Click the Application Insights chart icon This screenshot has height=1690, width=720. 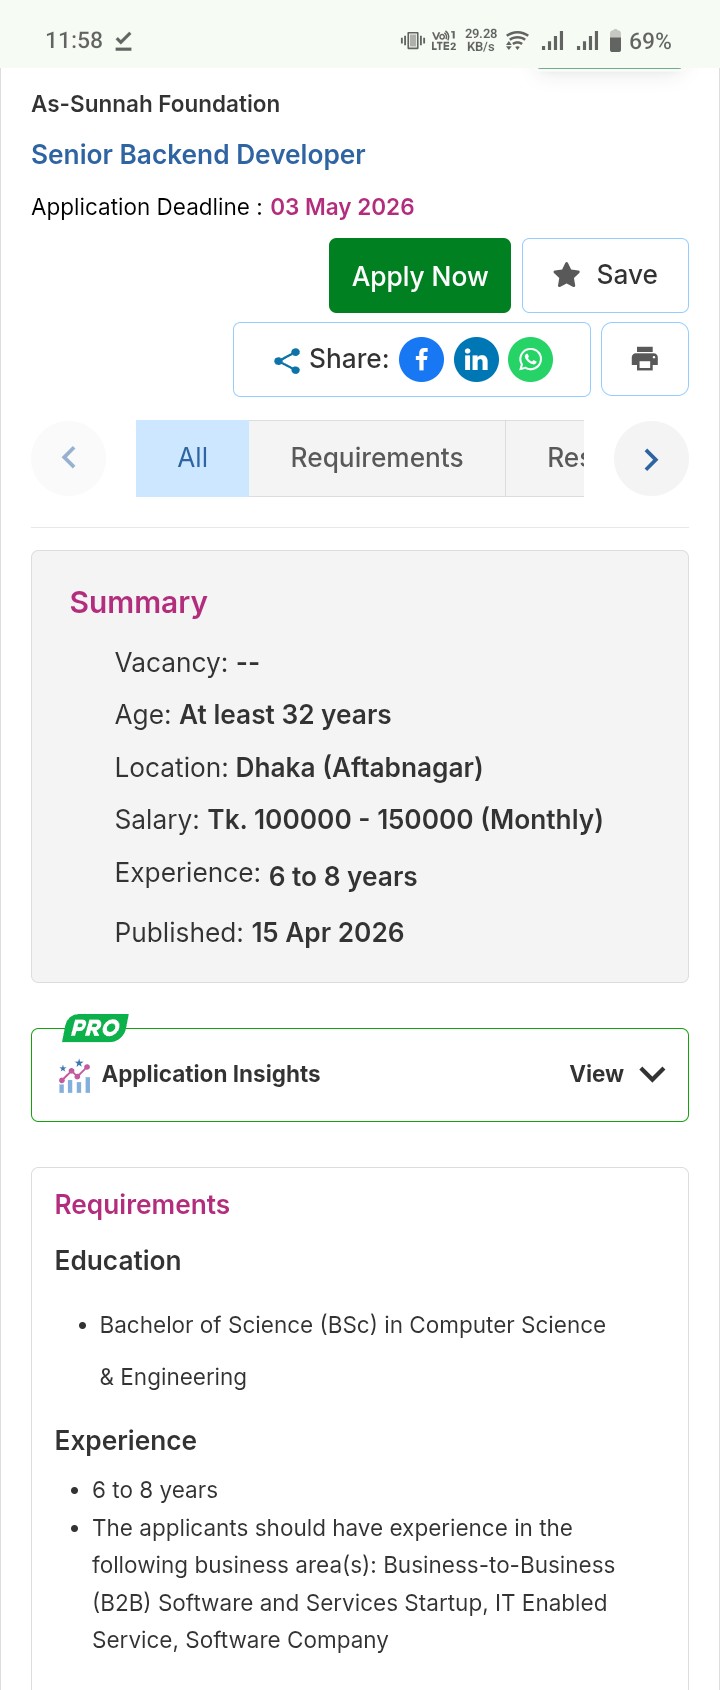tap(75, 1076)
